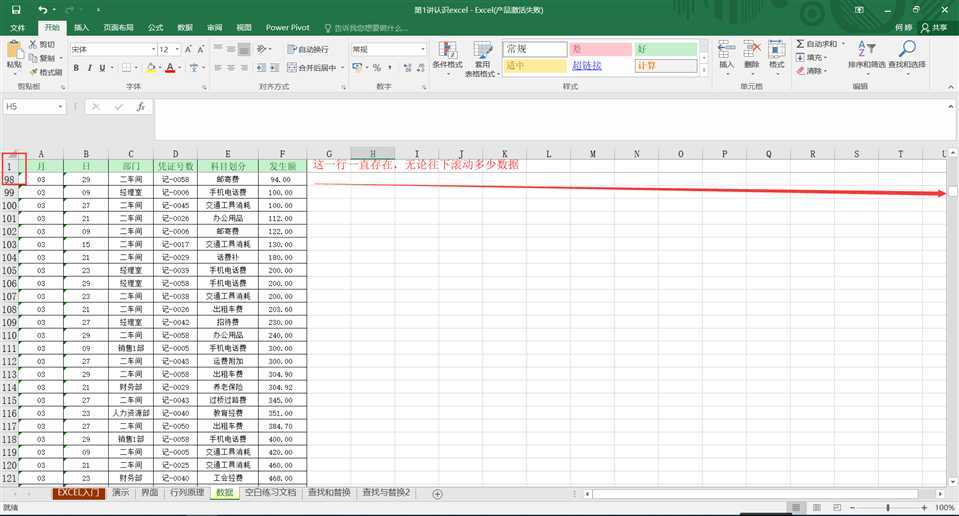Viewport: 959px width, 516px height.
Task: Click the Font Color red A swatch
Action: coord(170,68)
